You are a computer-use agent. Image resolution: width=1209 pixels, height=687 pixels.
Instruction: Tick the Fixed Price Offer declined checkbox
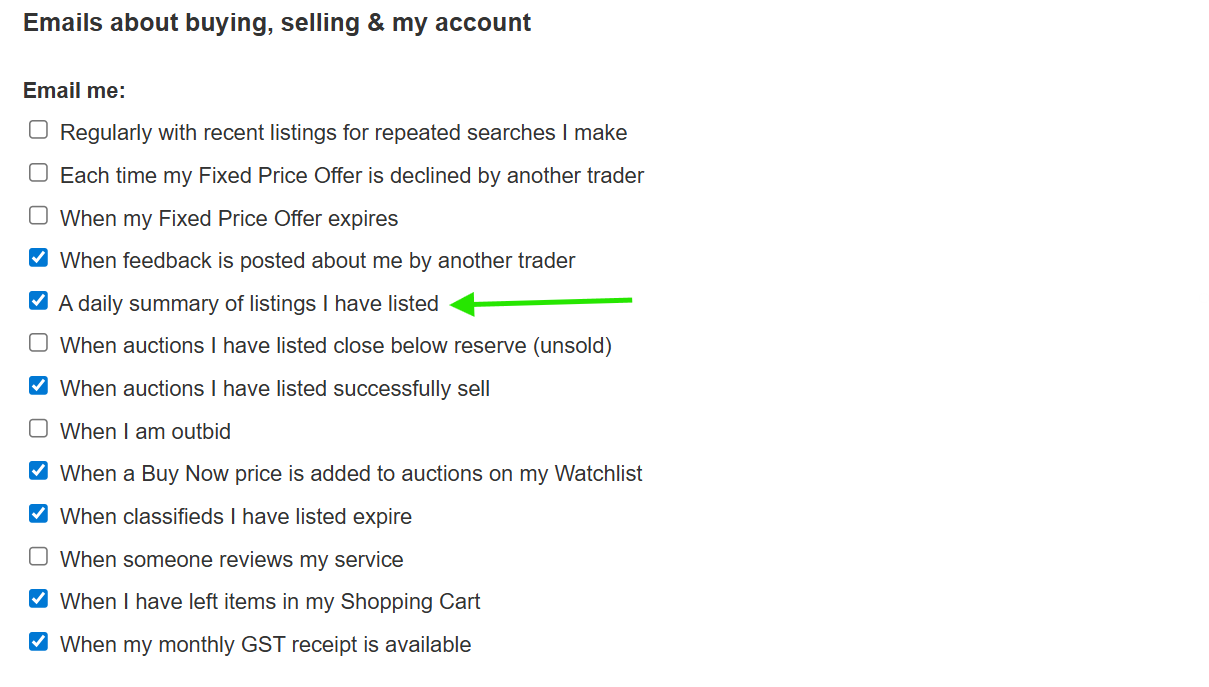(38, 173)
